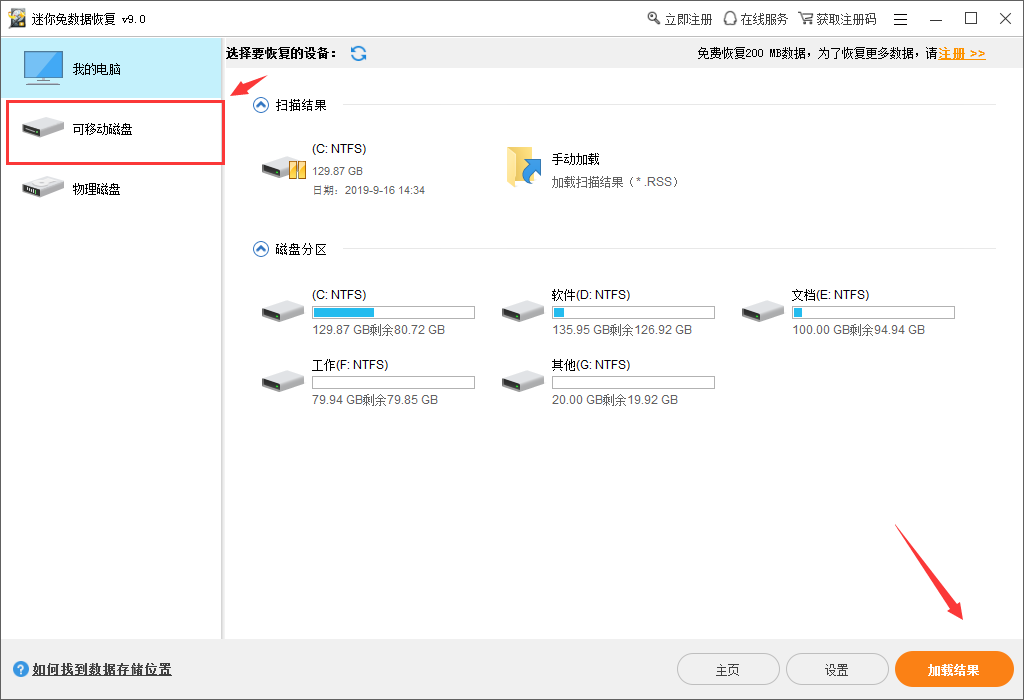This screenshot has height=700, width=1024.
Task: Click the 迷你兔数据恢复 app logo icon
Action: pos(17,19)
